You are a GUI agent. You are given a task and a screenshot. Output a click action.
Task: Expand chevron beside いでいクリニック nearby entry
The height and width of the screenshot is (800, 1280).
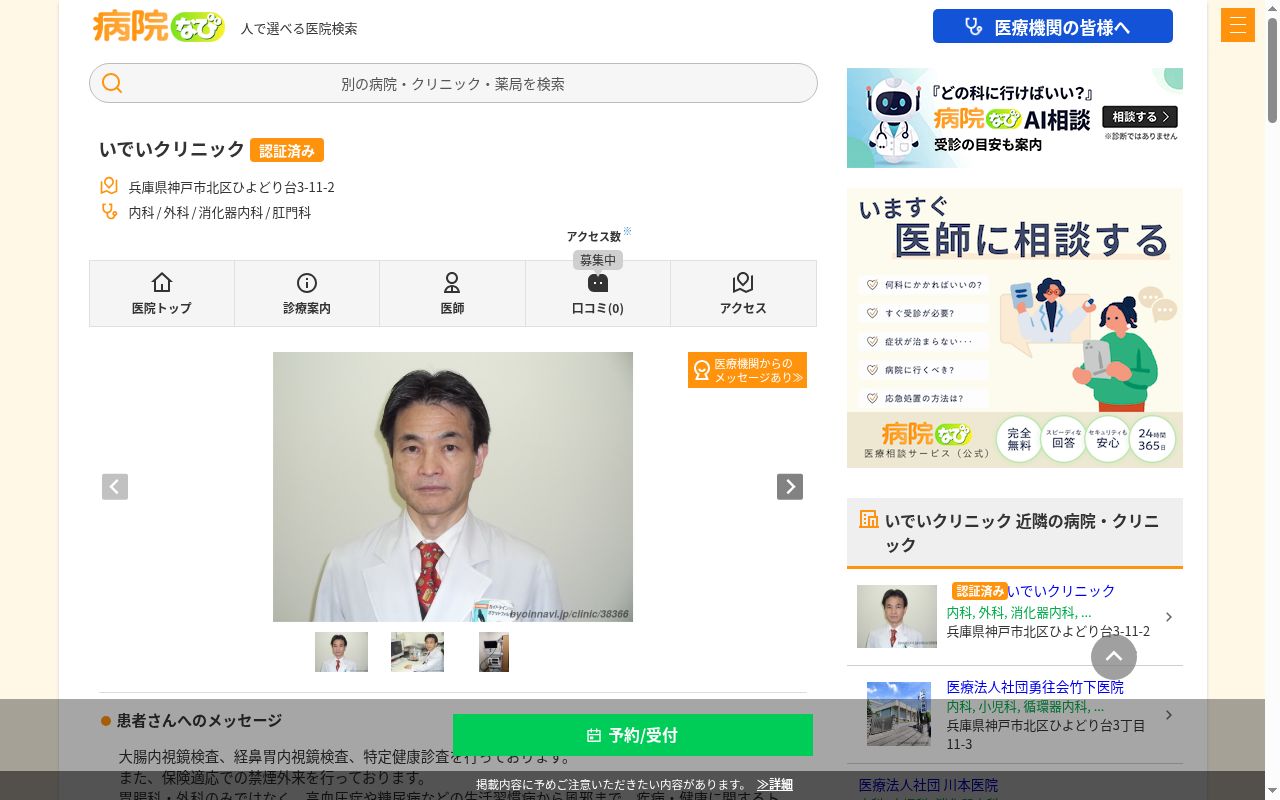1169,617
